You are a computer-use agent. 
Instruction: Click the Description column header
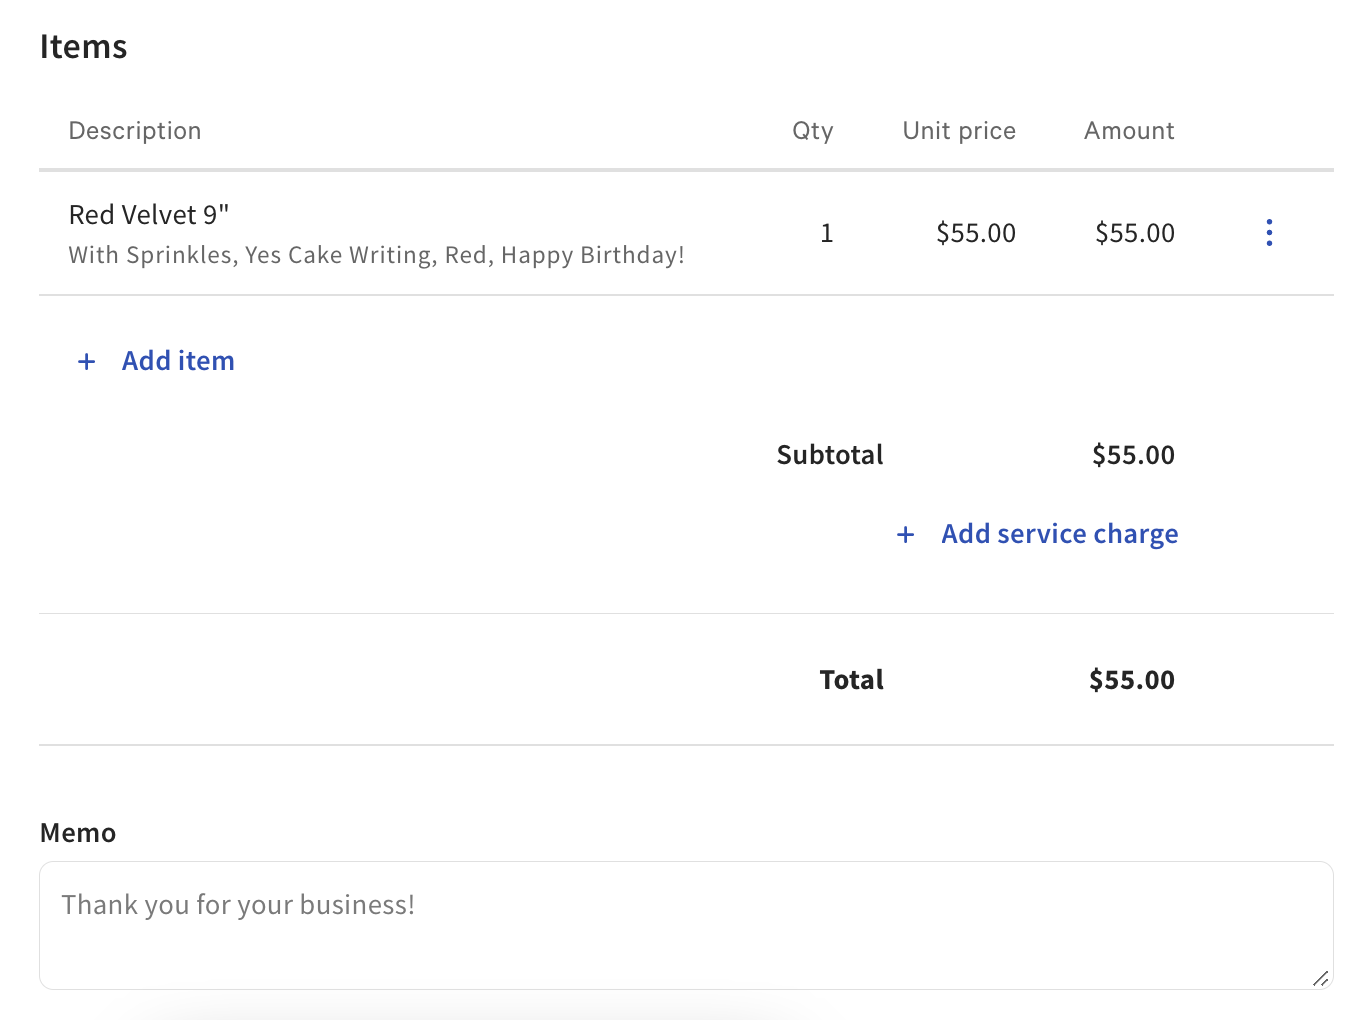click(x=135, y=130)
